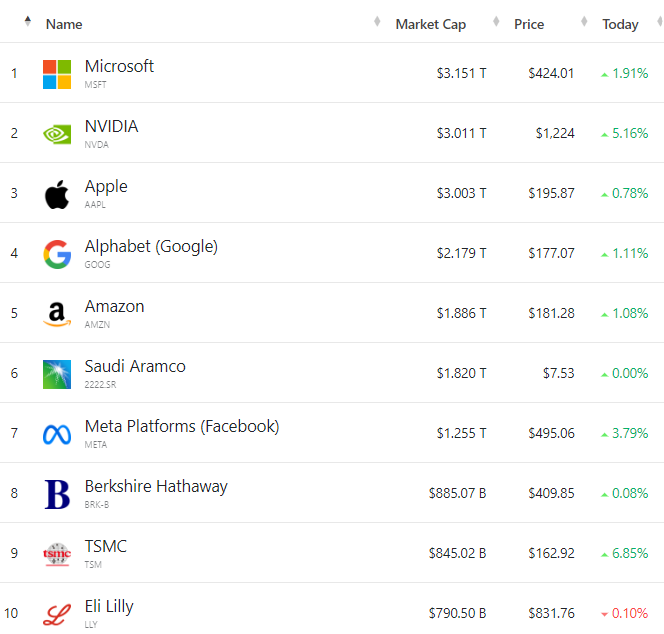Screen dimensions: 664x634
Task: Open Meta Platforms (Facebook) company page
Action: pos(182,426)
